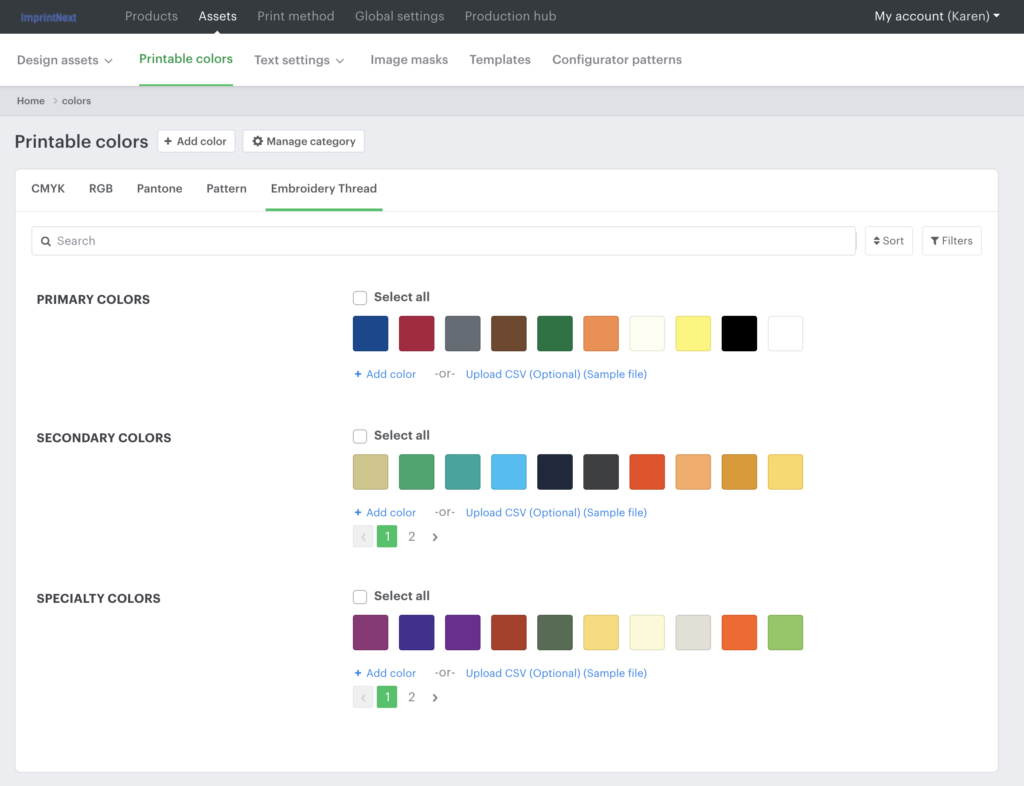Open the Production hub menu
The height and width of the screenshot is (786, 1024).
point(510,17)
